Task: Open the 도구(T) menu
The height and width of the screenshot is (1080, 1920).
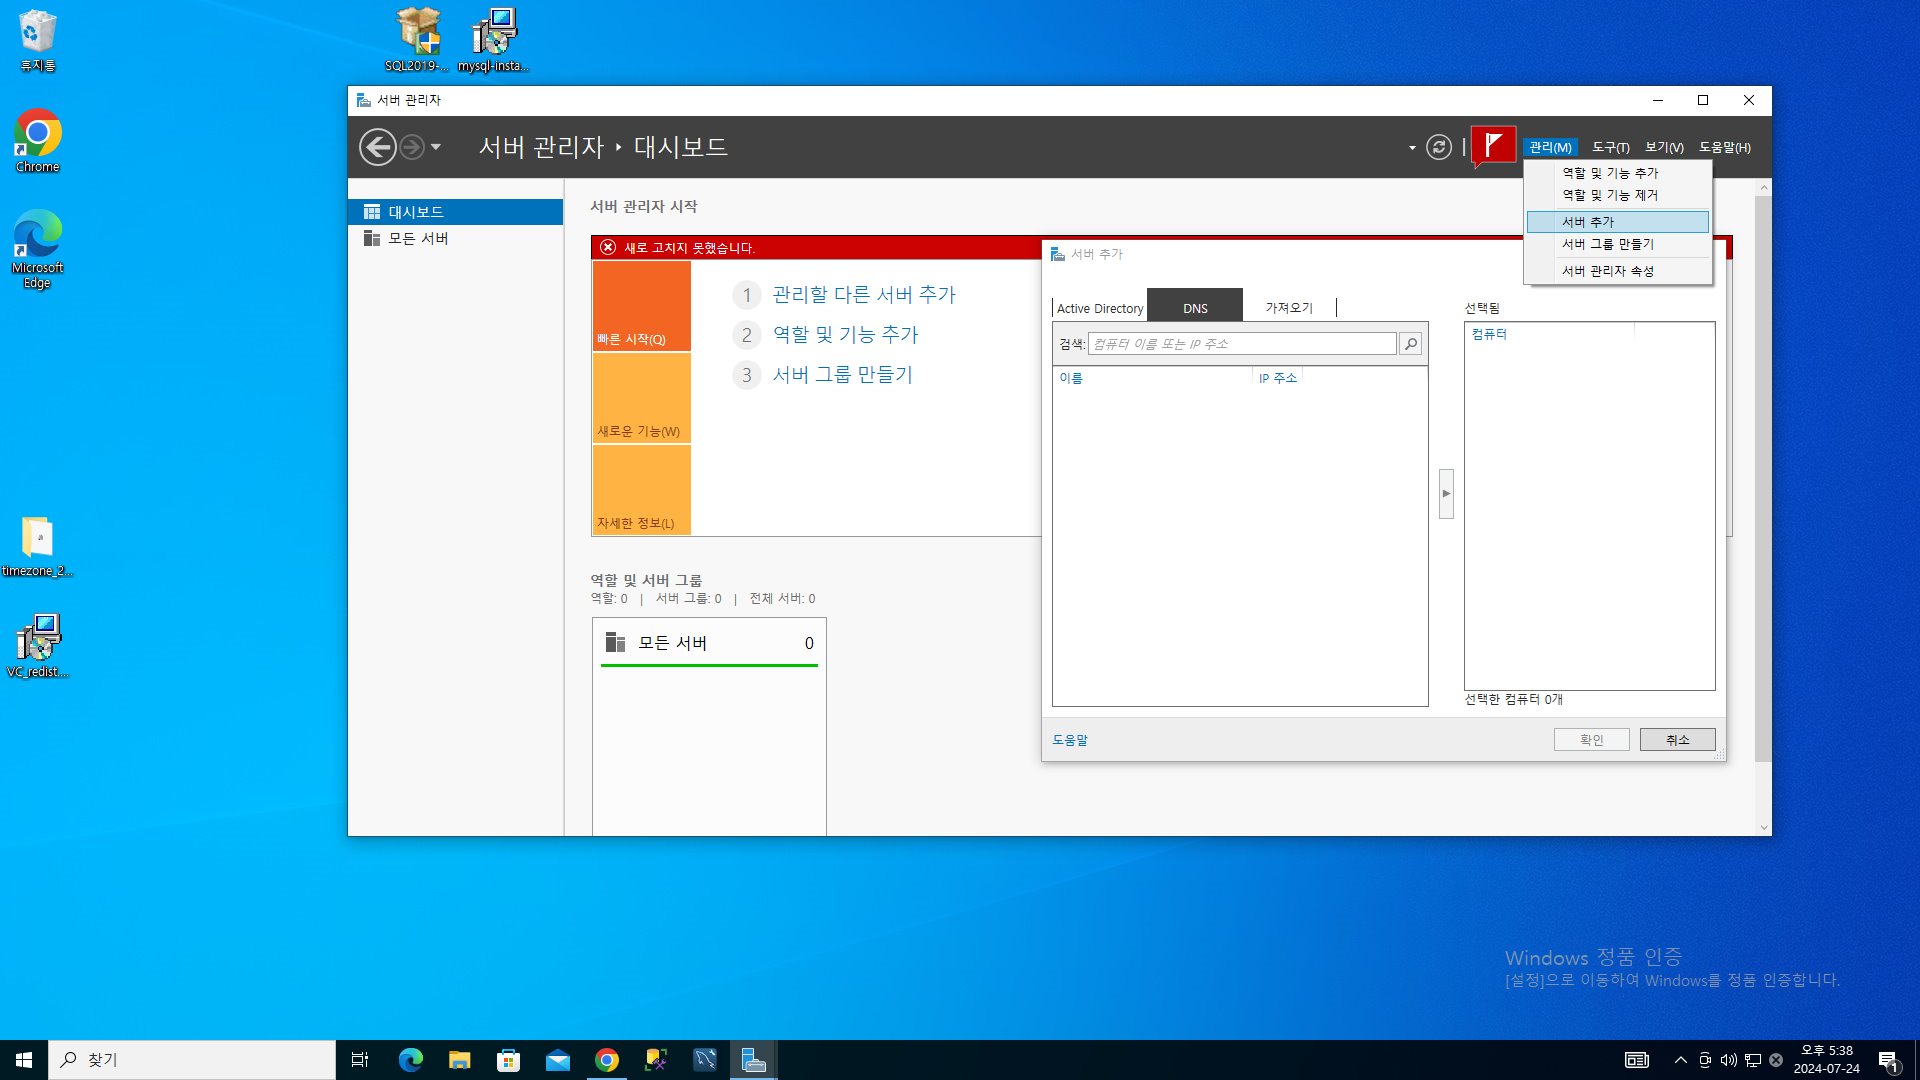Action: (x=1610, y=147)
